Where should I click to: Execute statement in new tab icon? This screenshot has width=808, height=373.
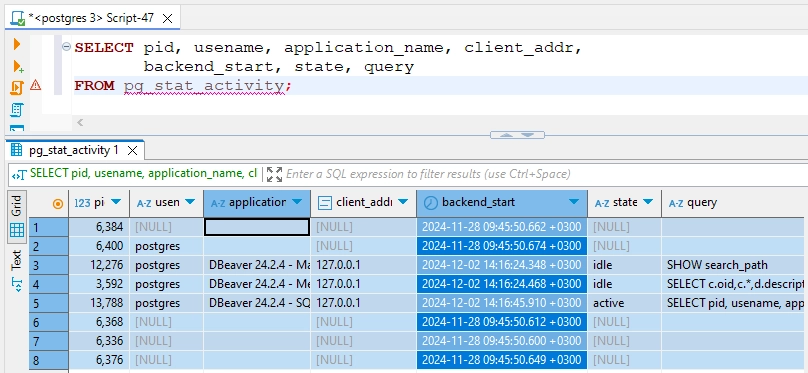18,66
